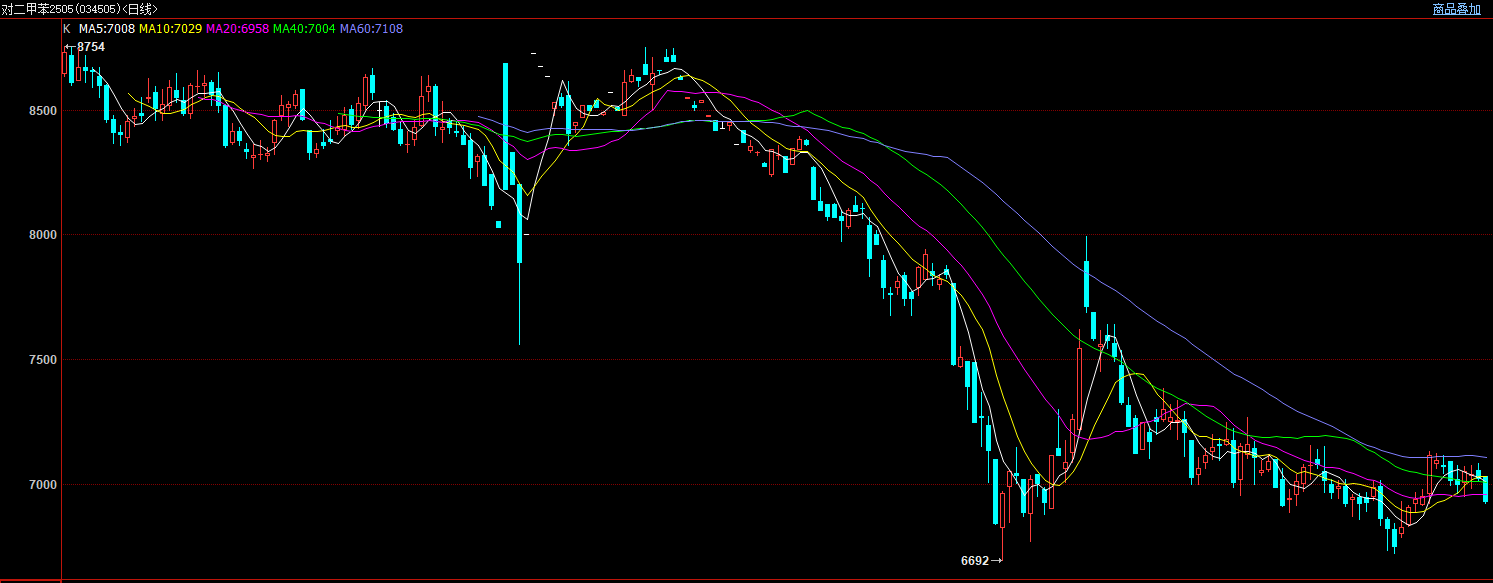The width and height of the screenshot is (1493, 583).
Task: Open the 商品叠加 link
Action: (1456, 9)
